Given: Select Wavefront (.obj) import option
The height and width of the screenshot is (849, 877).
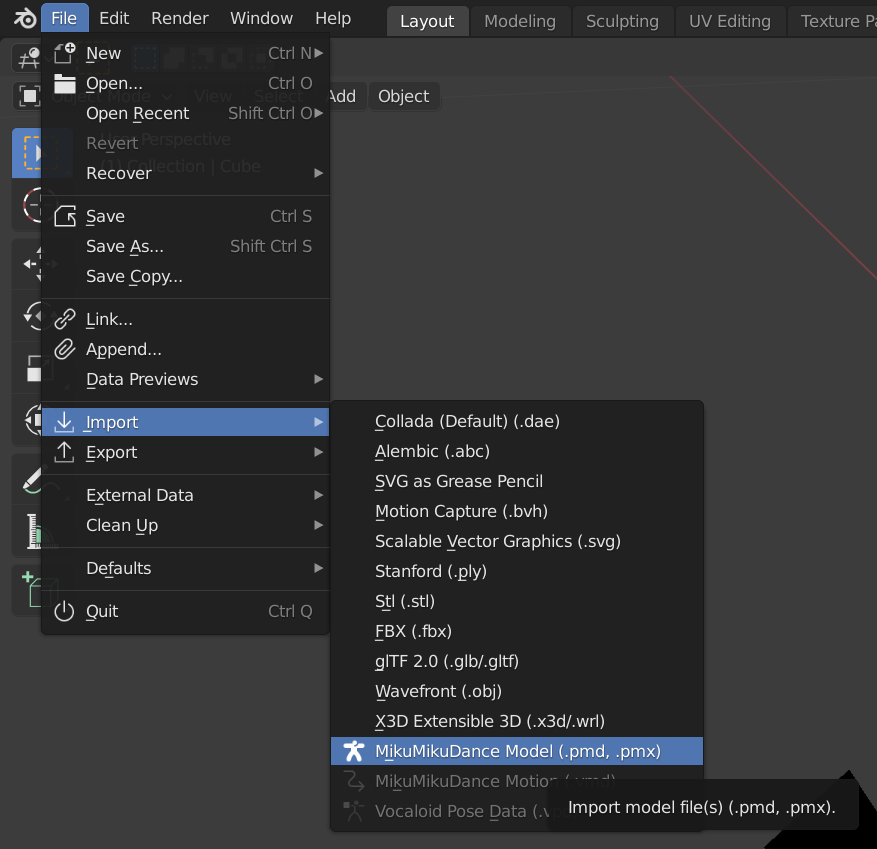Looking at the screenshot, I should [x=438, y=691].
